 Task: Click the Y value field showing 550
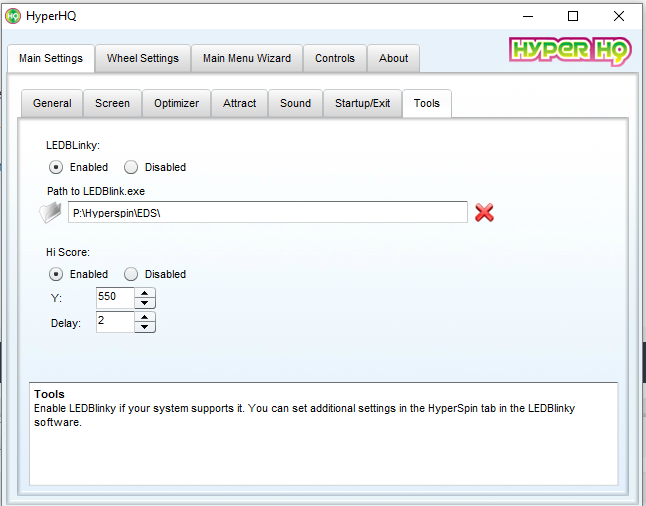(115, 298)
